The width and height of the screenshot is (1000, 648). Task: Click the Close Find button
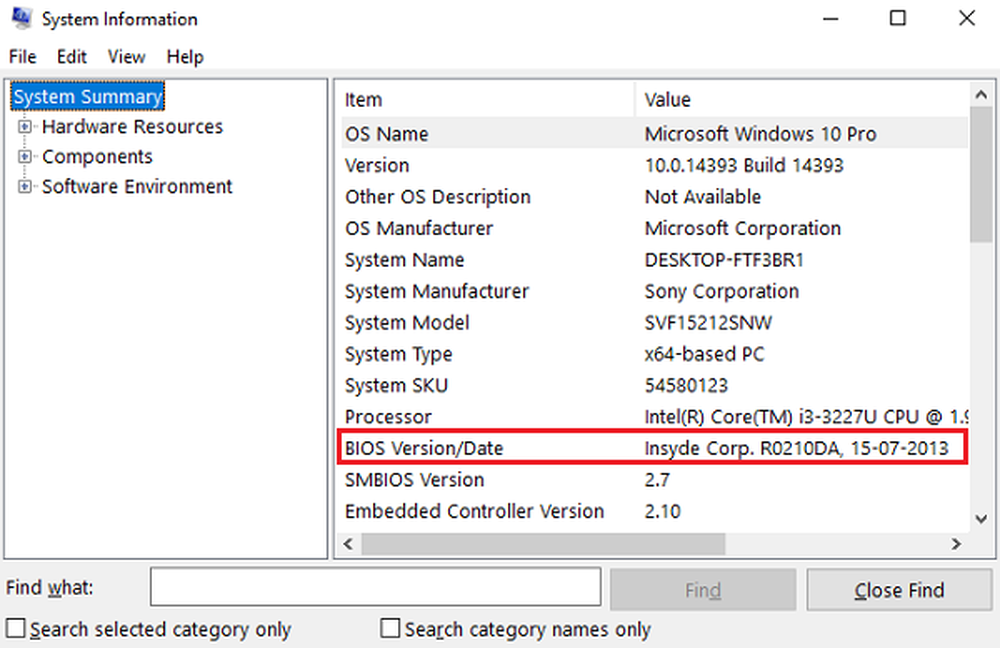point(899,591)
